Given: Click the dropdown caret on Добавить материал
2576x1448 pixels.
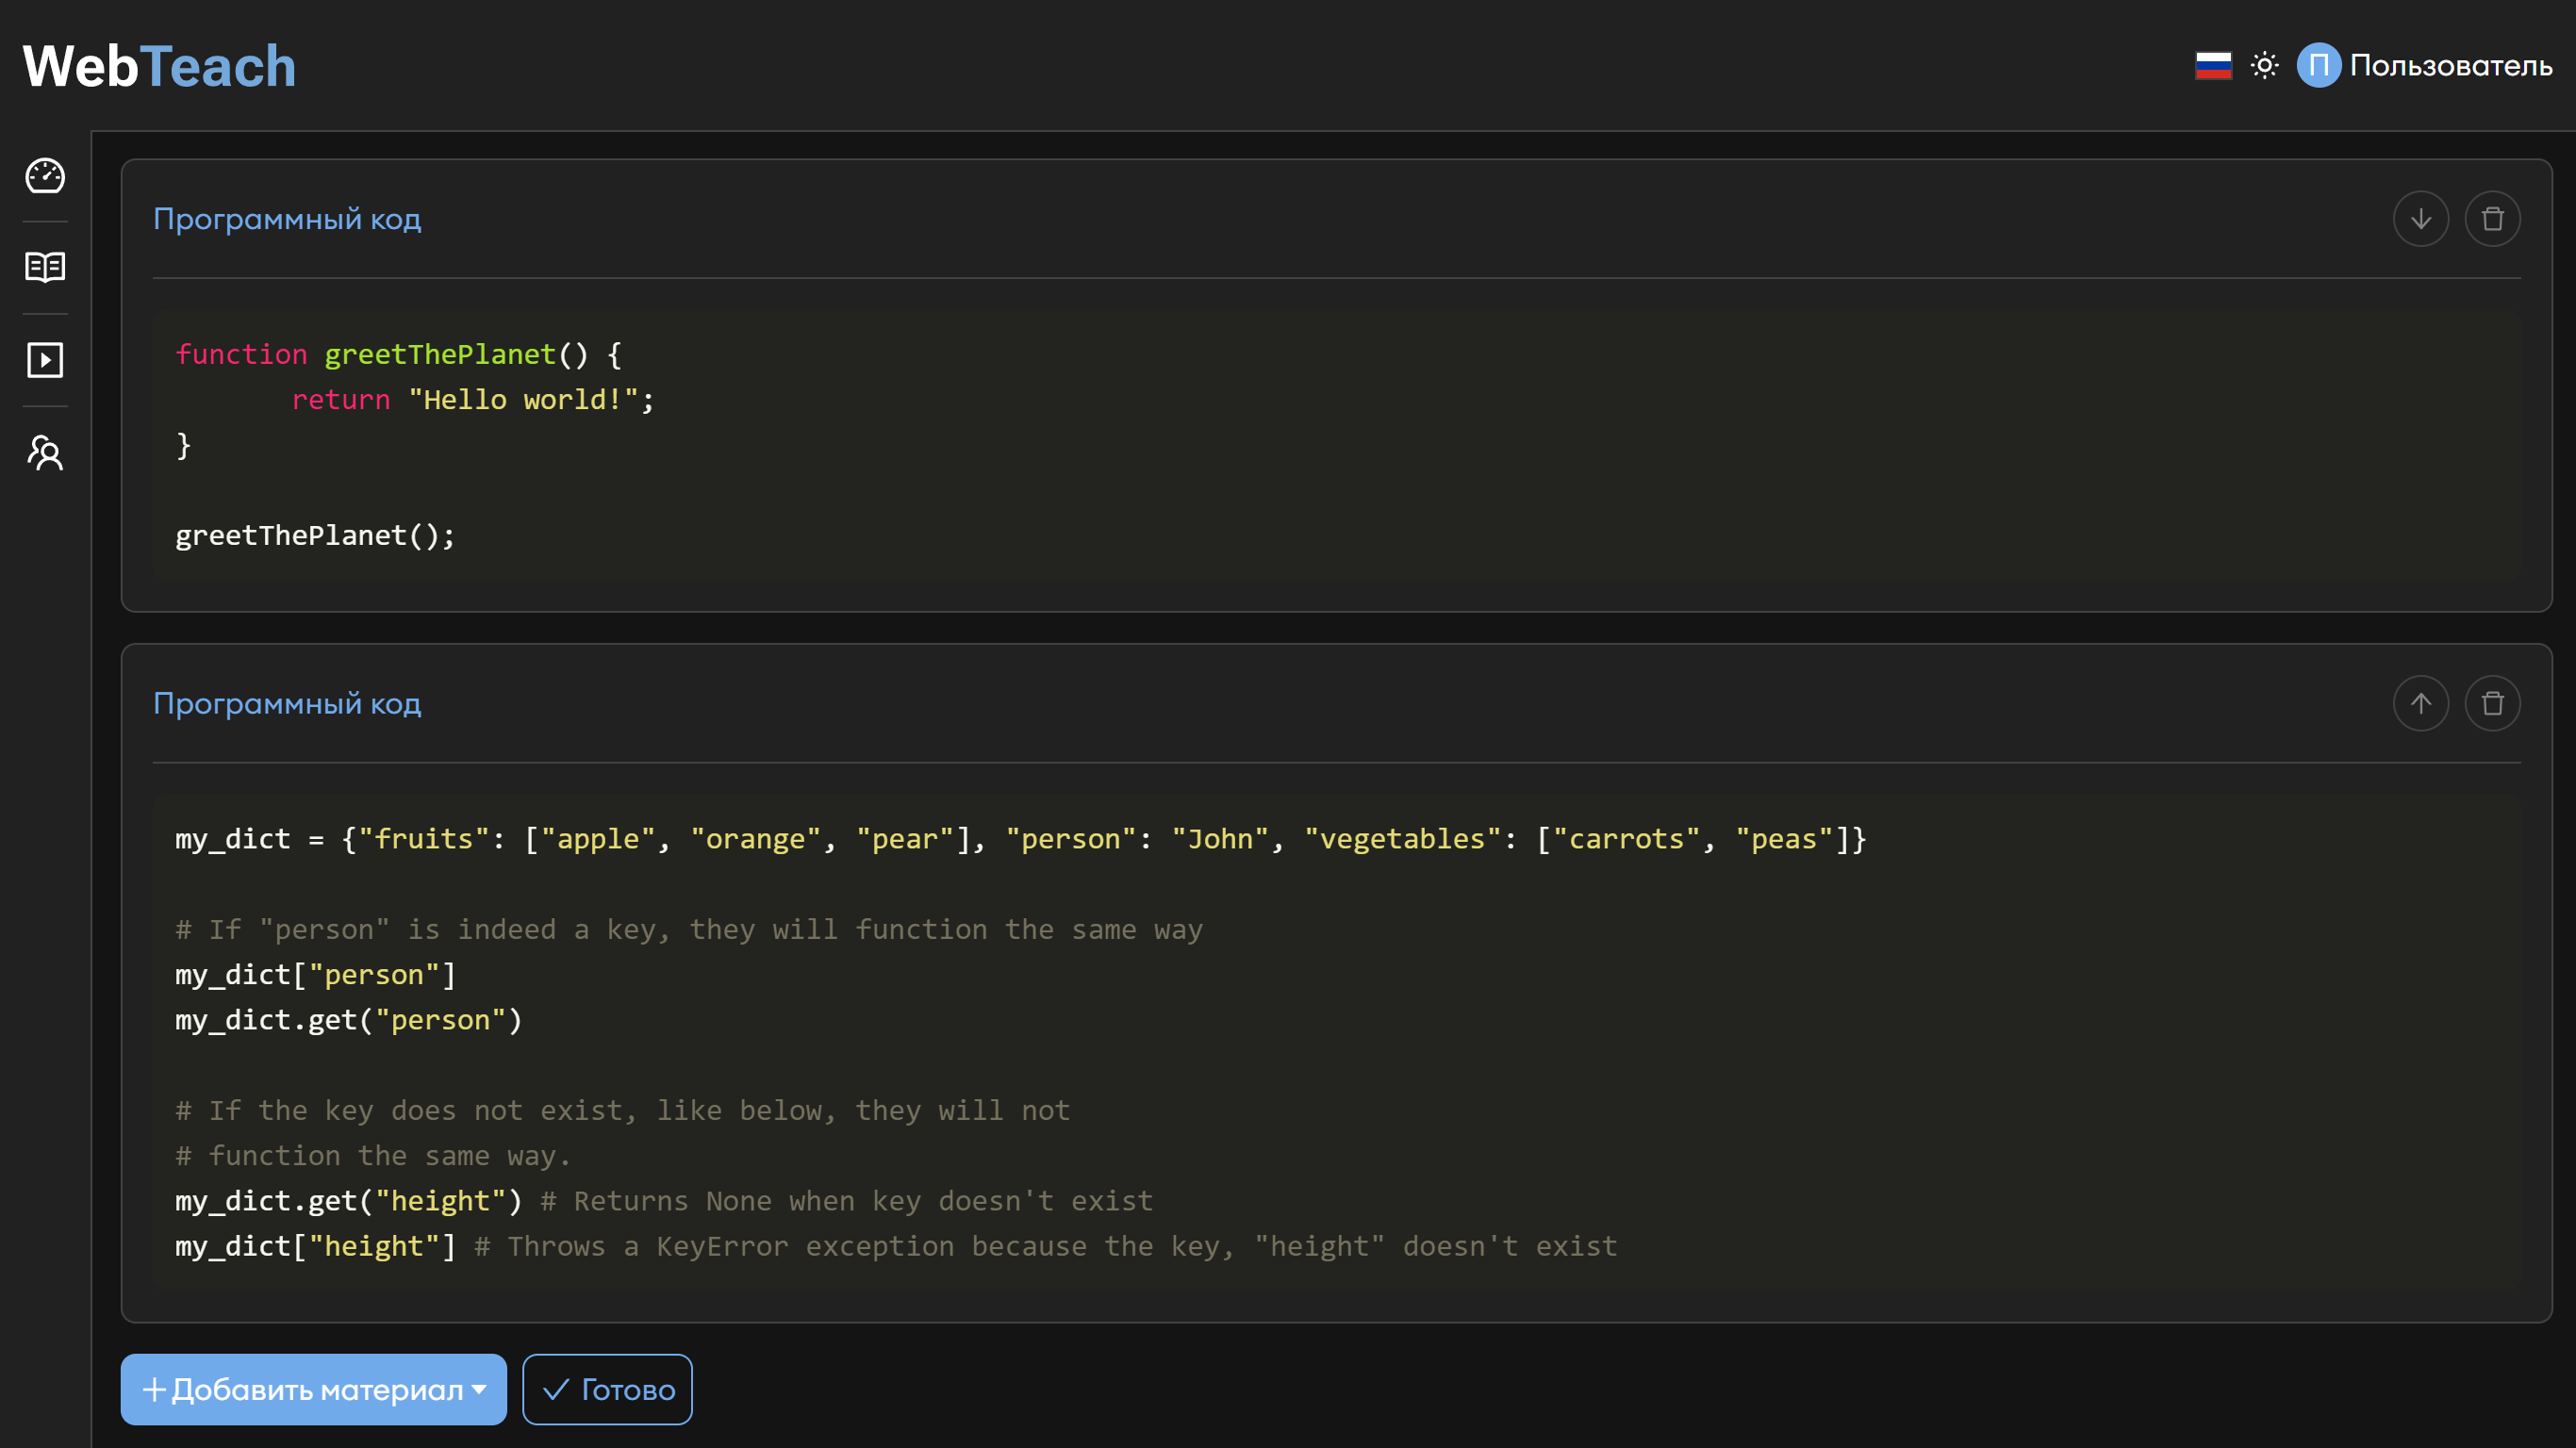Looking at the screenshot, I should [x=479, y=1389].
